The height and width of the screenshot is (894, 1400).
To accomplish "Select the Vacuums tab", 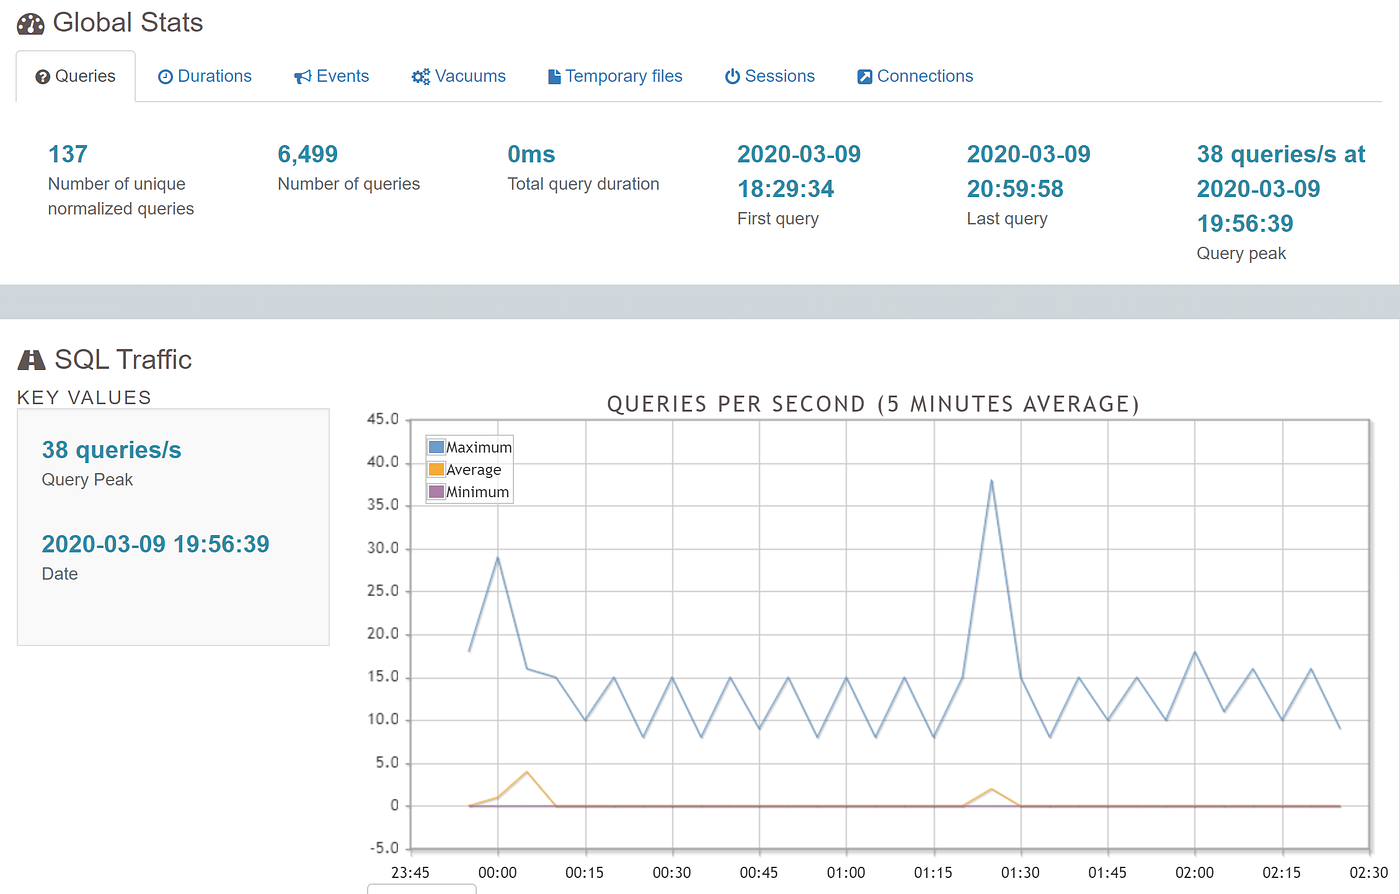I will (459, 76).
